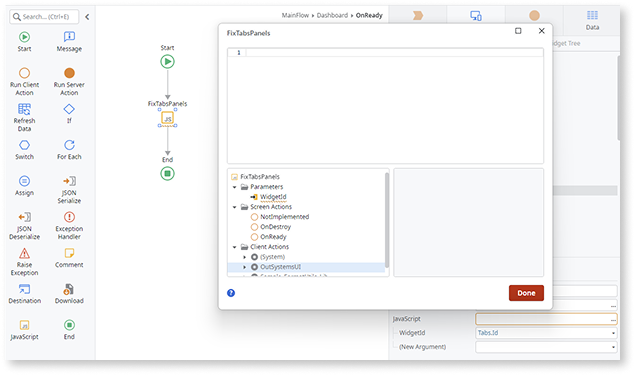
Task: Close the FixTabsPanels dialog
Action: [x=541, y=31]
